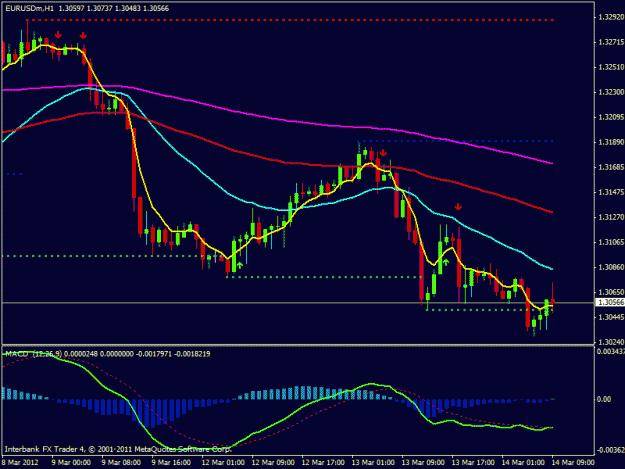Click the red sell arrow above the 13 Mar 17:00 candles

pos(458,206)
